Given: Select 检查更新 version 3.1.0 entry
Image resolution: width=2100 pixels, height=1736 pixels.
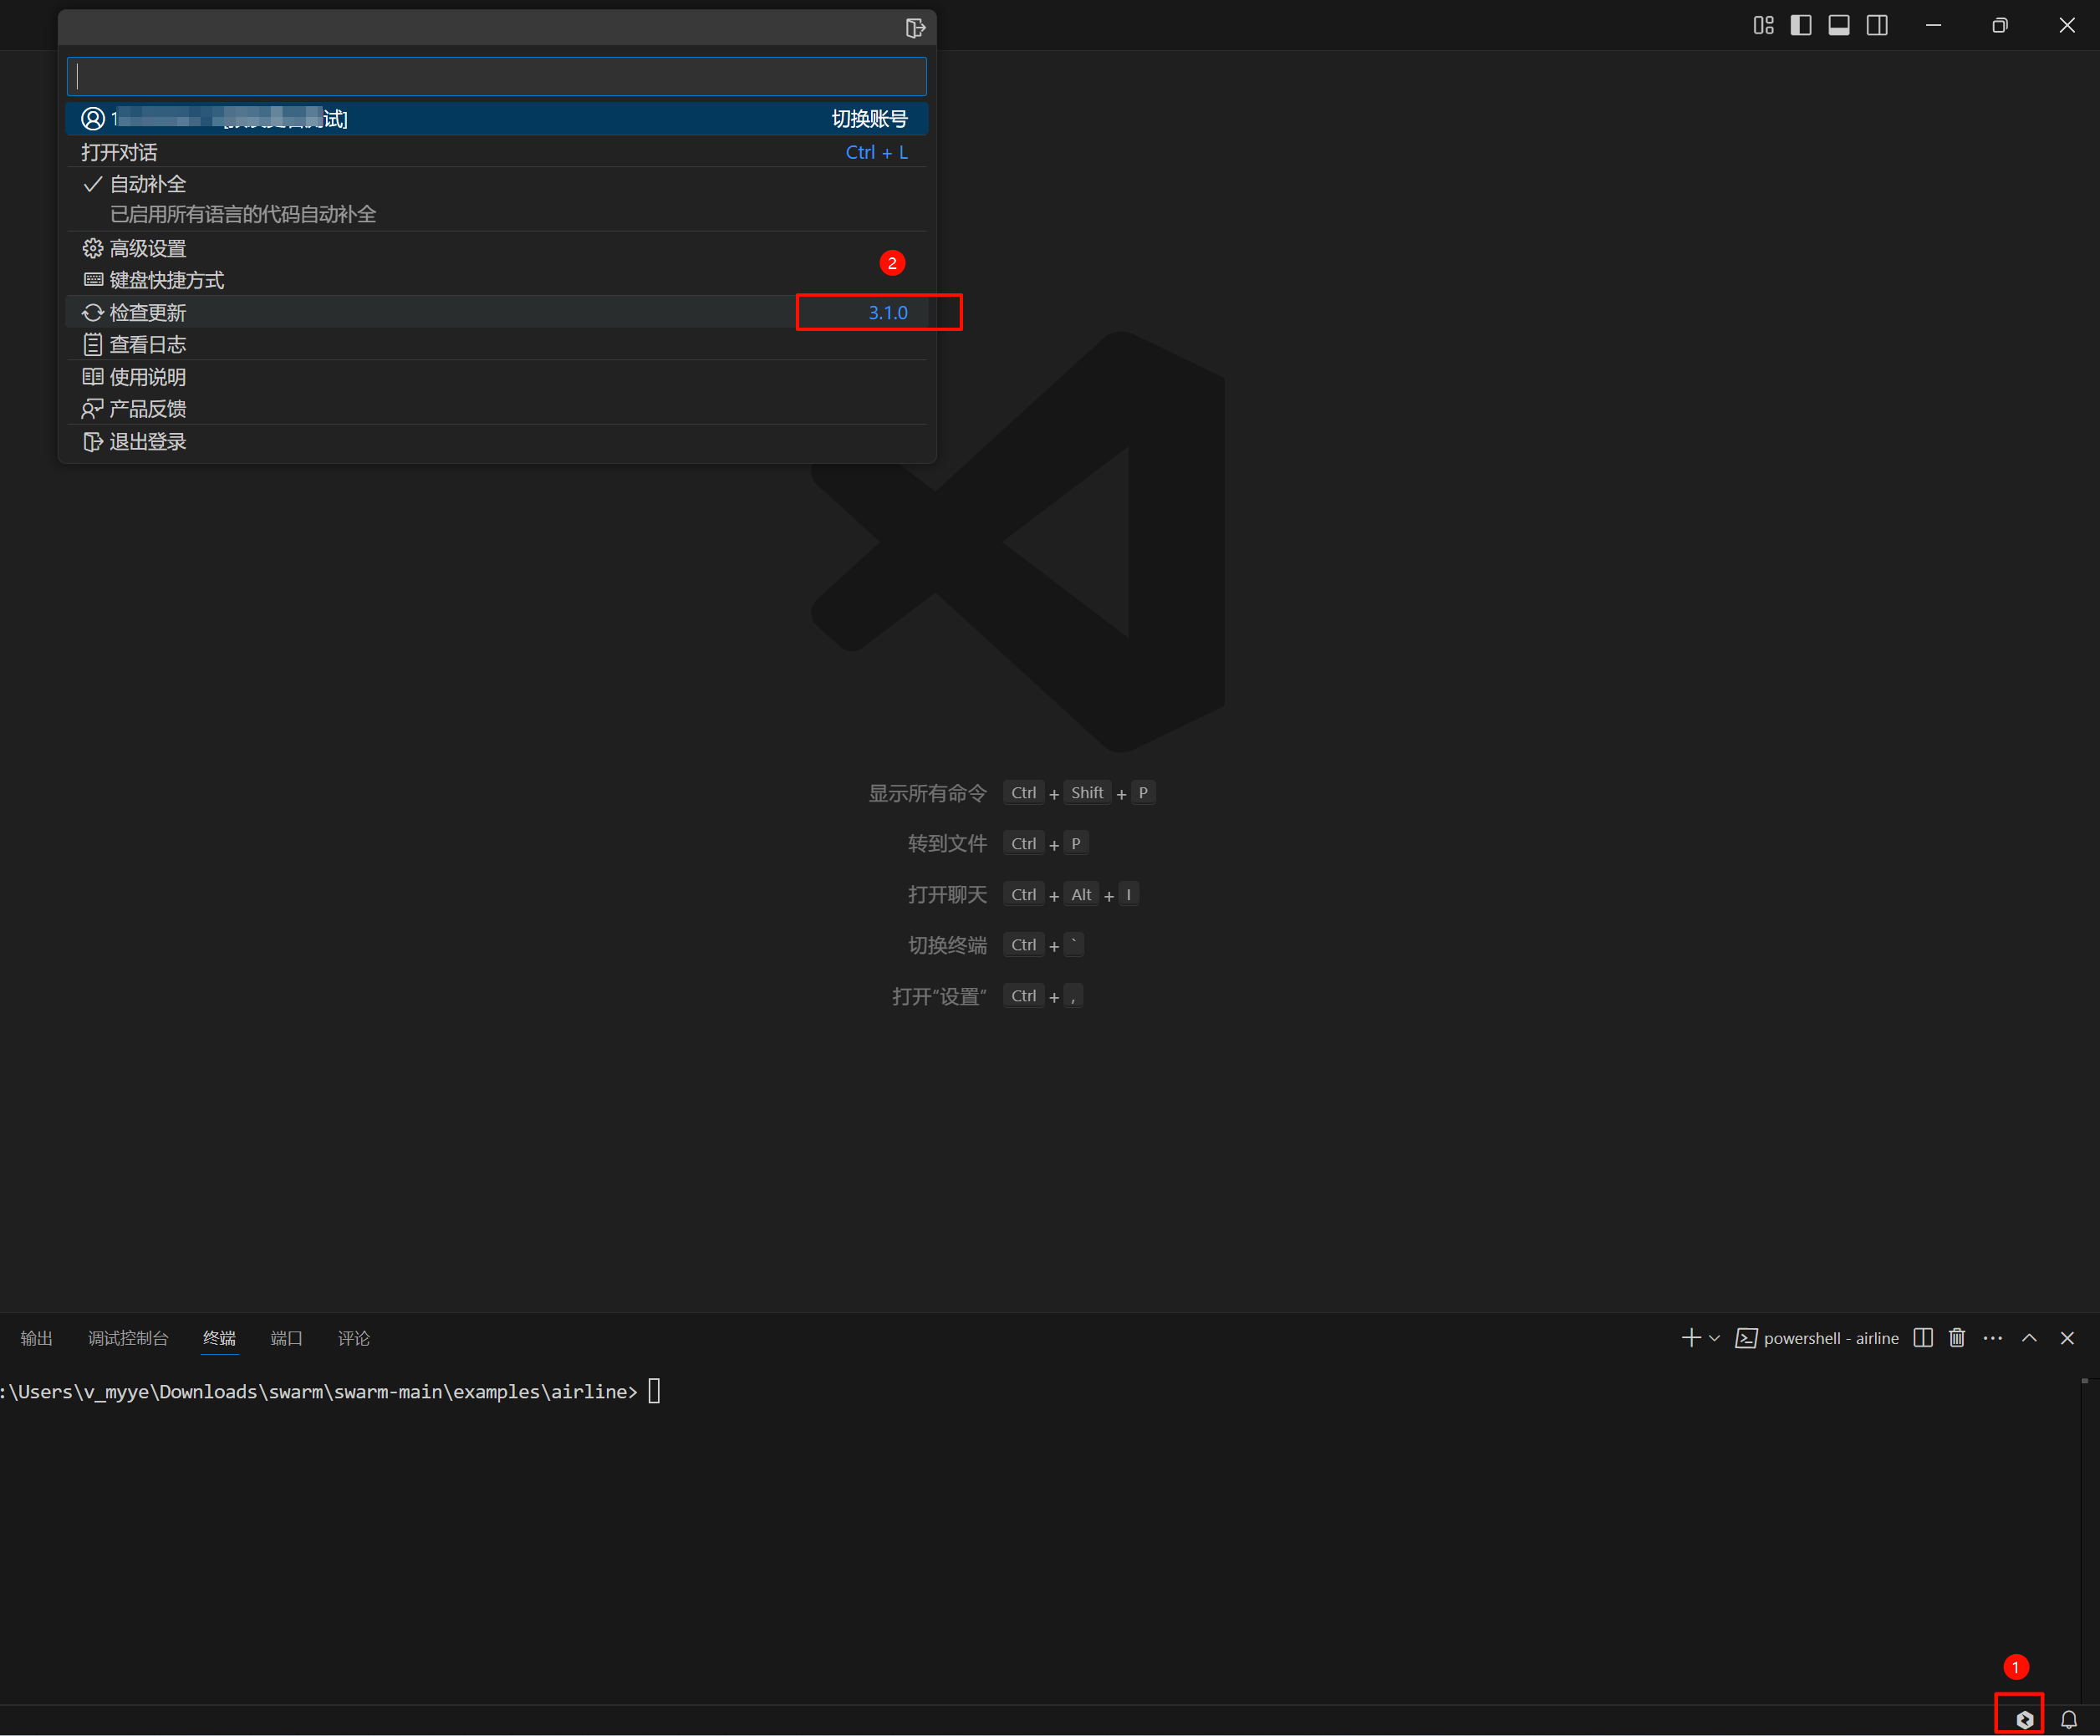Looking at the screenshot, I should point(887,313).
